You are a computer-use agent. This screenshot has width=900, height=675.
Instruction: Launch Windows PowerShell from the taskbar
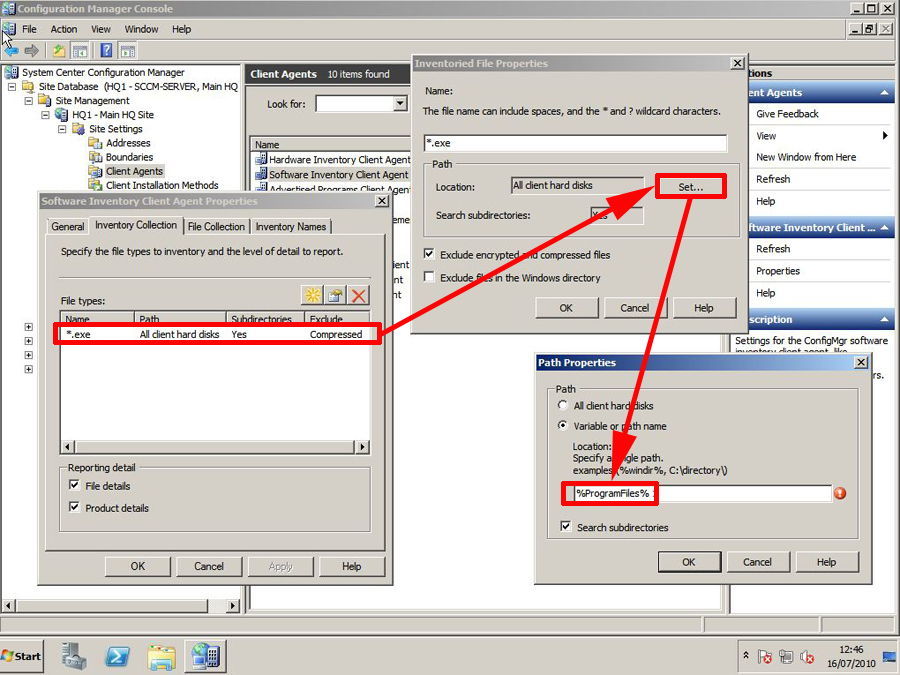(117, 655)
